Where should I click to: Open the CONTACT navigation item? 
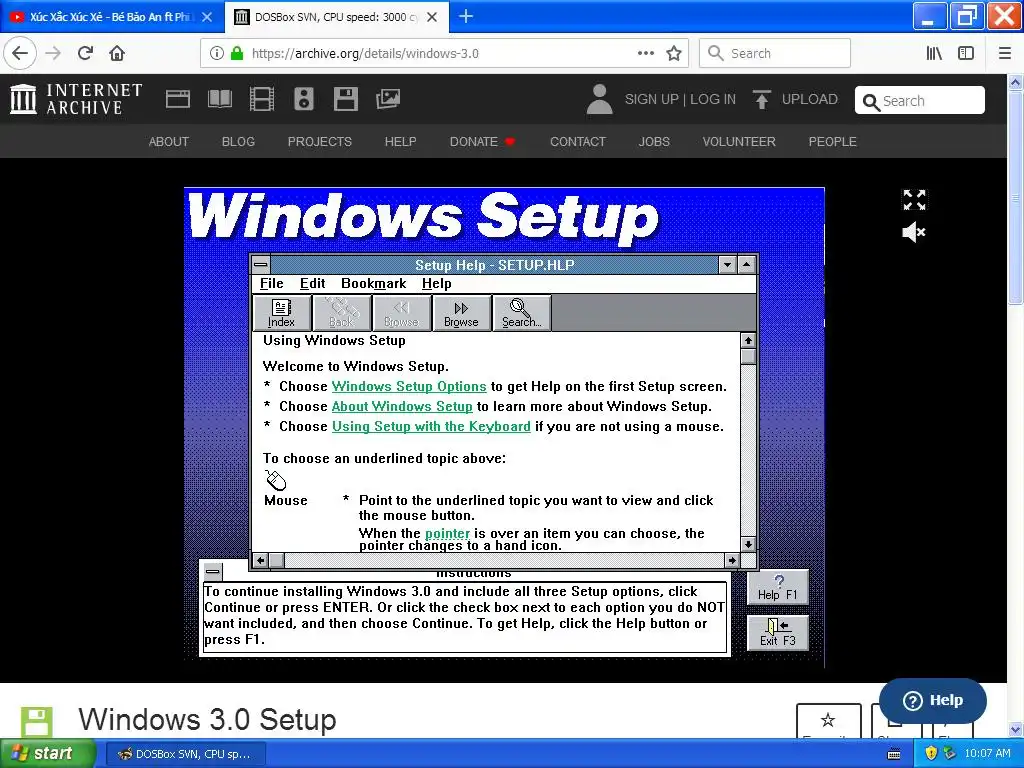tap(578, 142)
